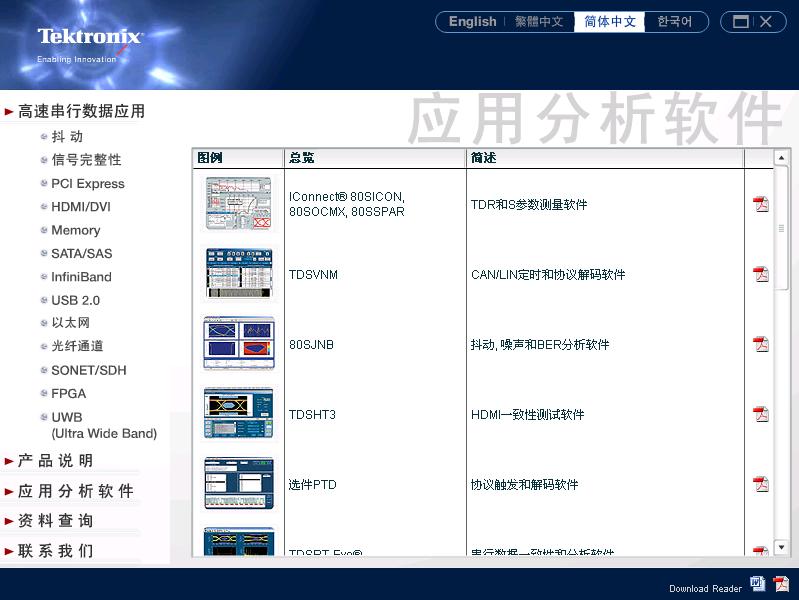
Task: Expand 资料查询 menu
Action: (55, 520)
